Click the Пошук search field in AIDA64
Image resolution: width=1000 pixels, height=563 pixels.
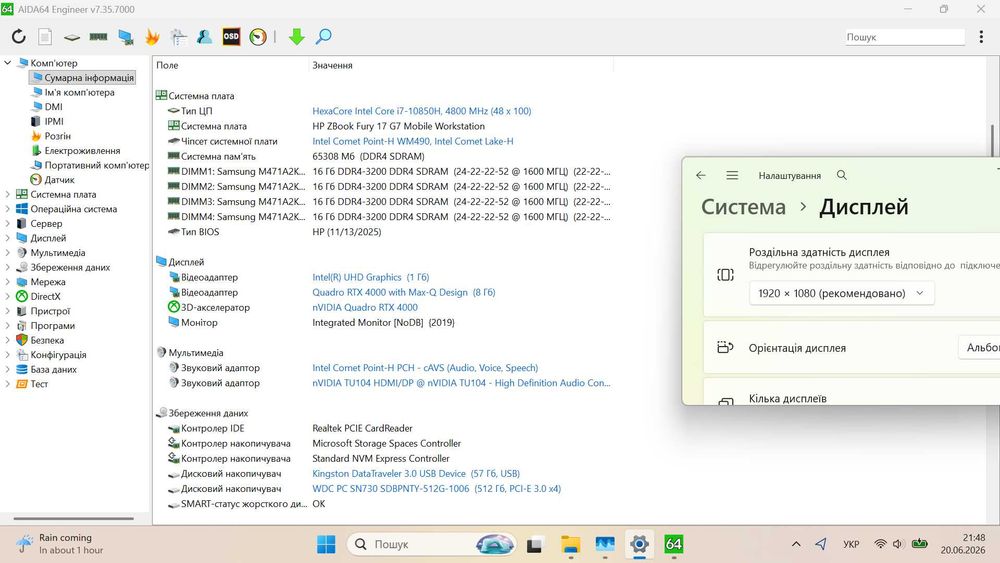coord(904,37)
